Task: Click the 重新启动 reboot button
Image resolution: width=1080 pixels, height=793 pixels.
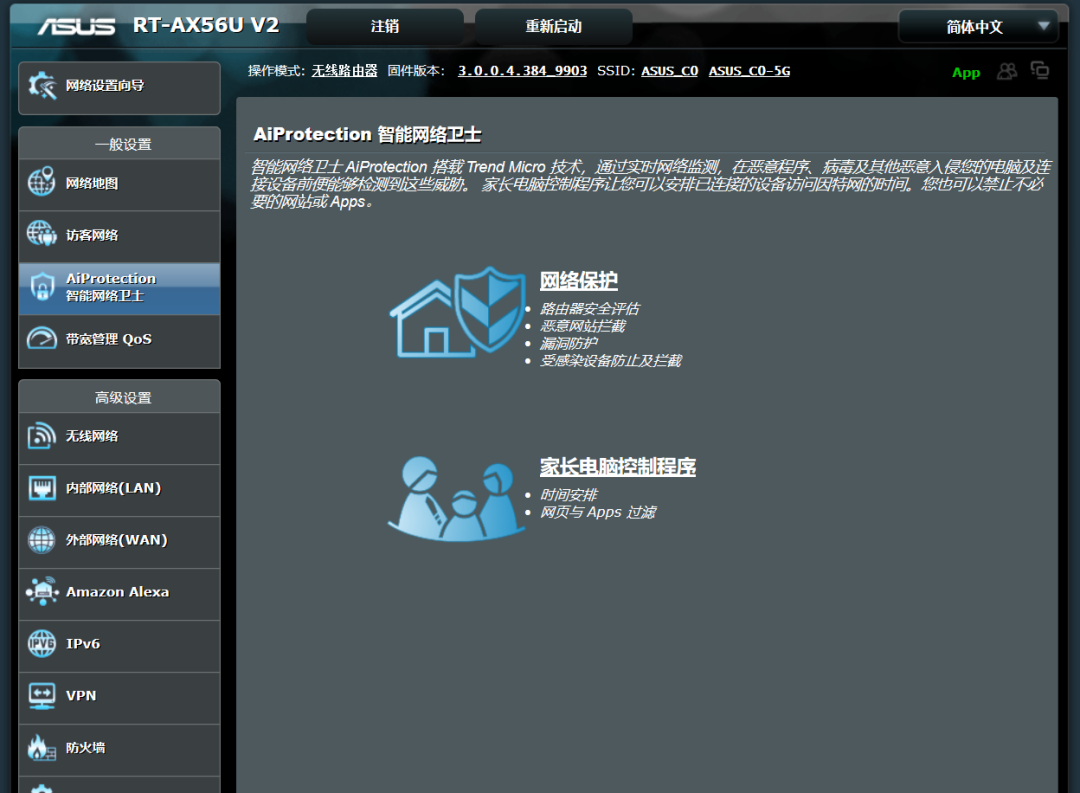Action: click(554, 26)
